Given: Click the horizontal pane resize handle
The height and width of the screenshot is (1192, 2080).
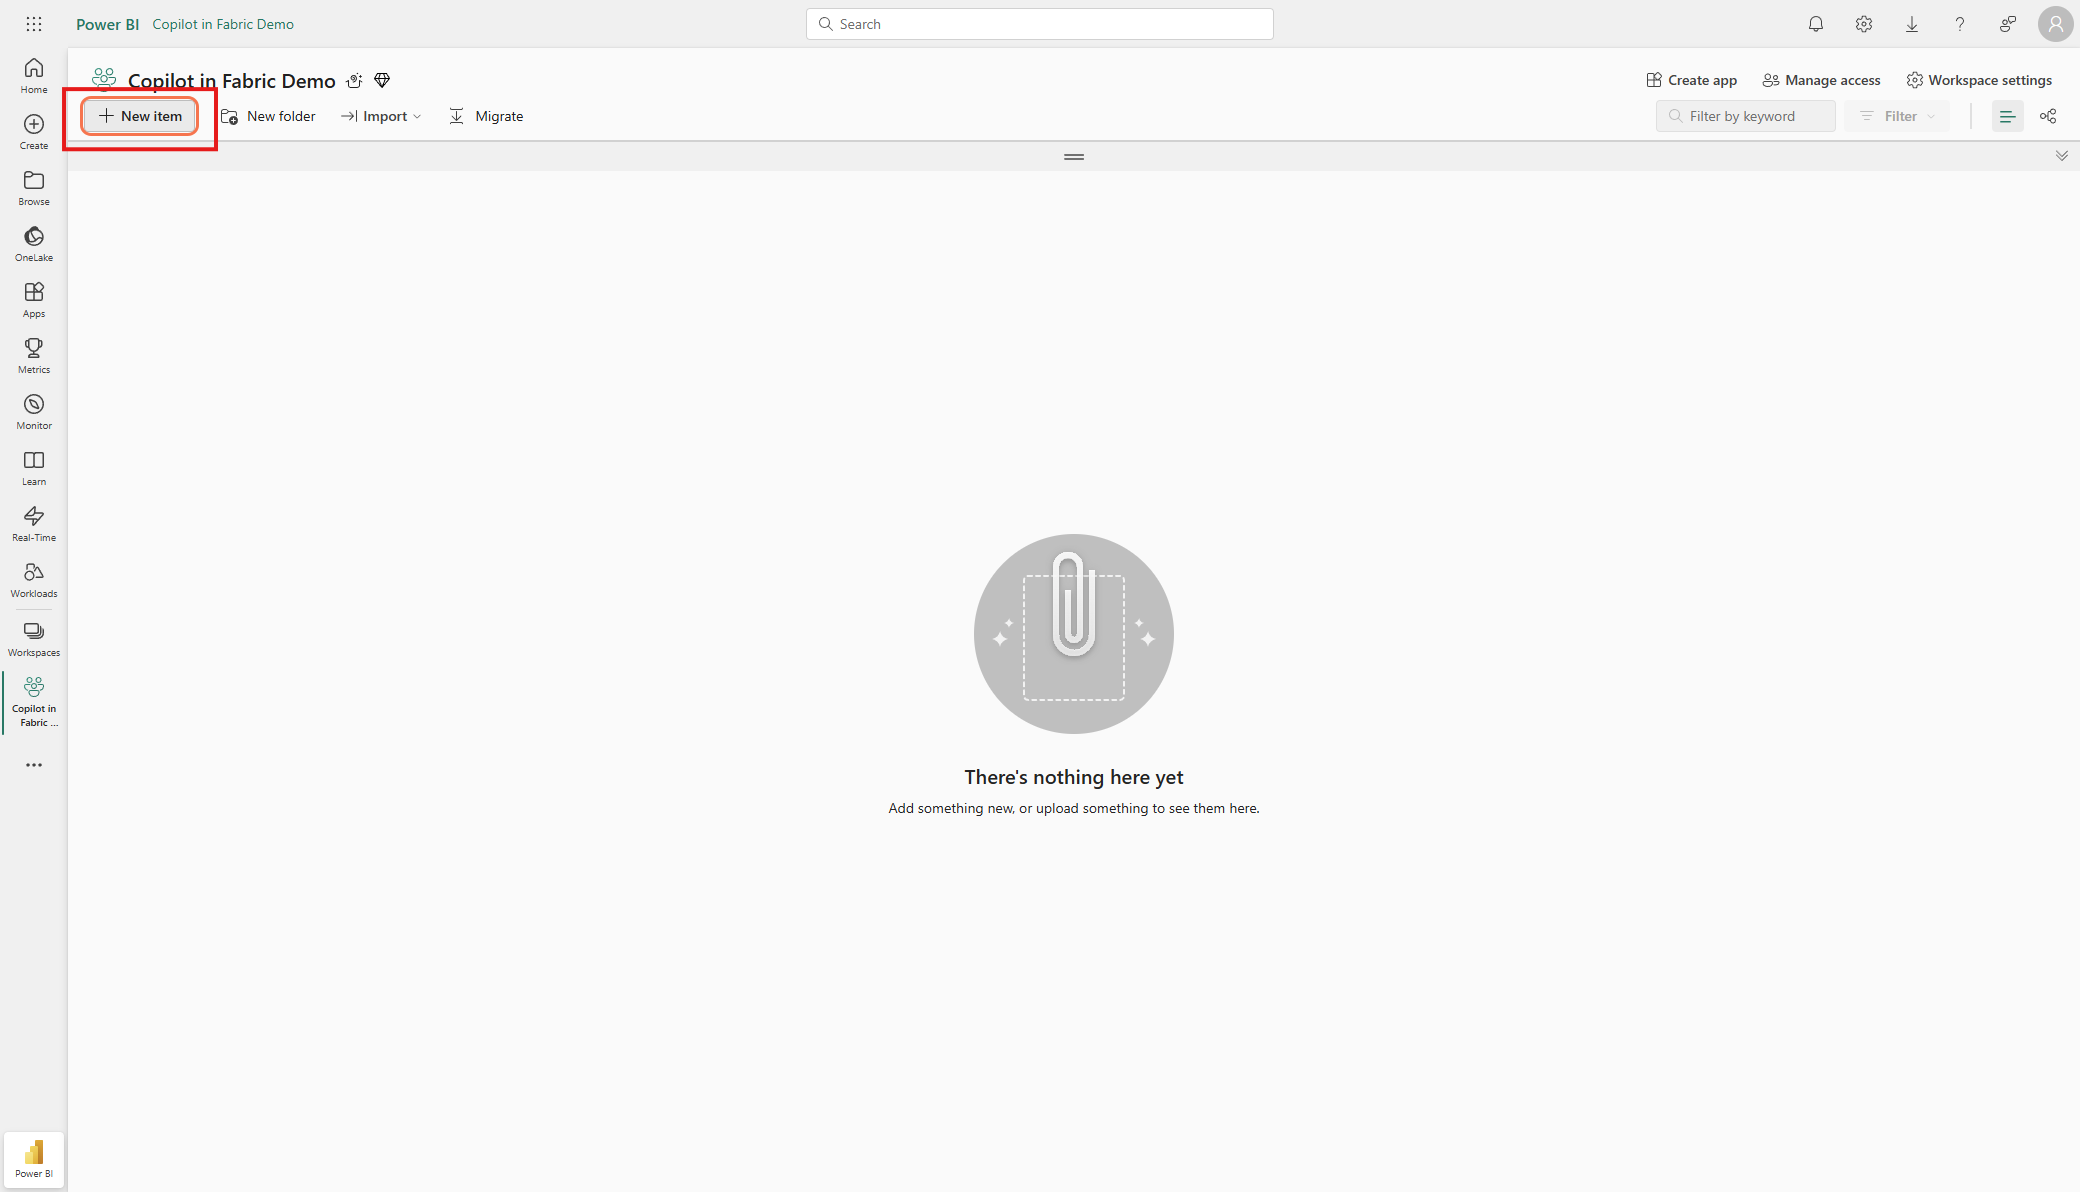Looking at the screenshot, I should (x=1074, y=157).
